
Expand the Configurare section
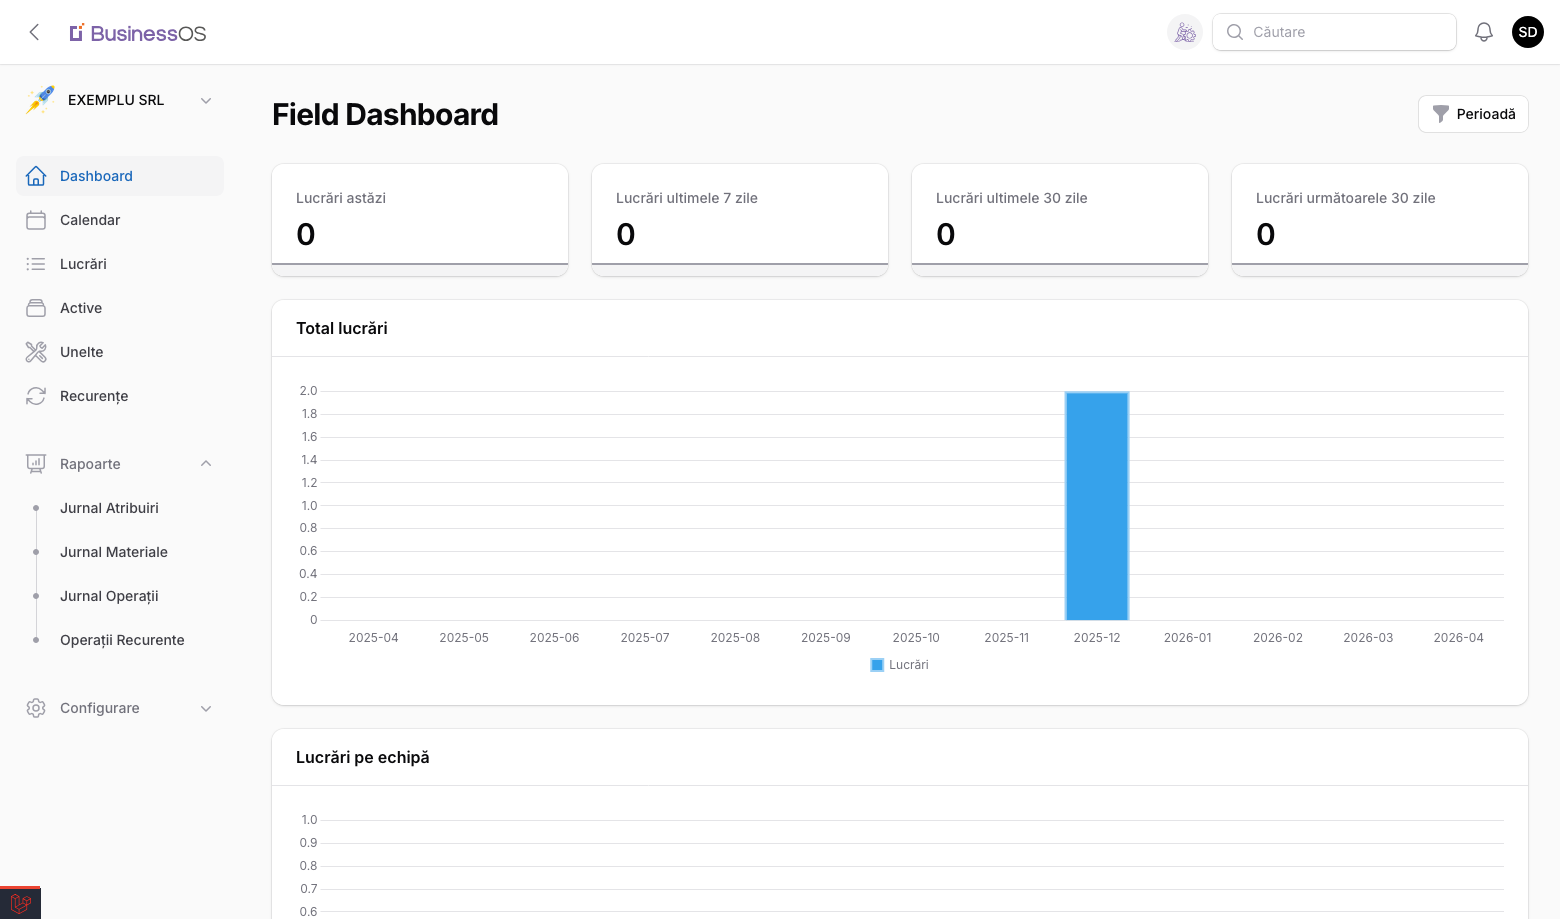click(x=206, y=708)
